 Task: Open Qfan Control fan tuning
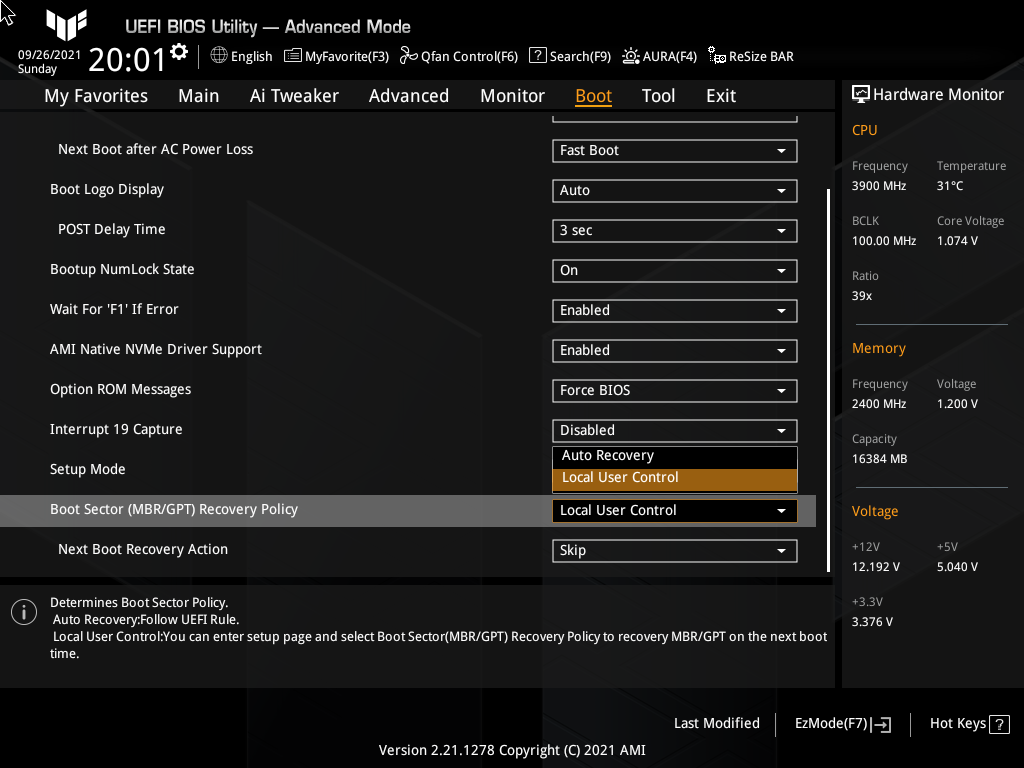(458, 56)
